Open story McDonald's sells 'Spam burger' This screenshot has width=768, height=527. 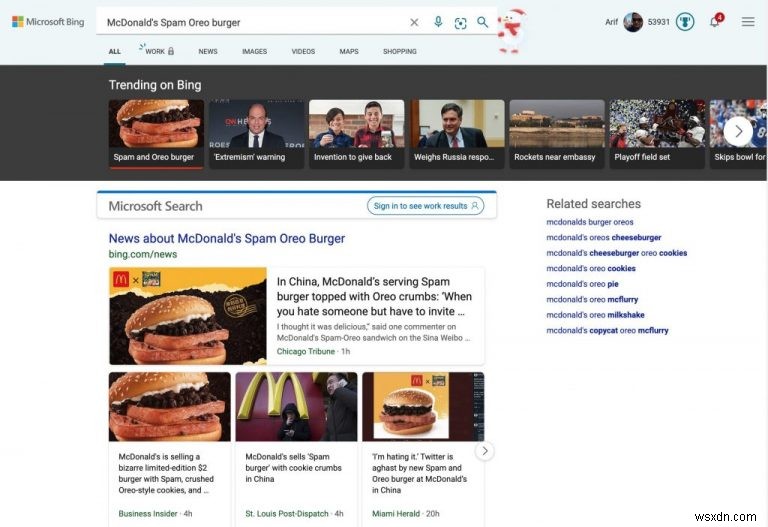293,468
